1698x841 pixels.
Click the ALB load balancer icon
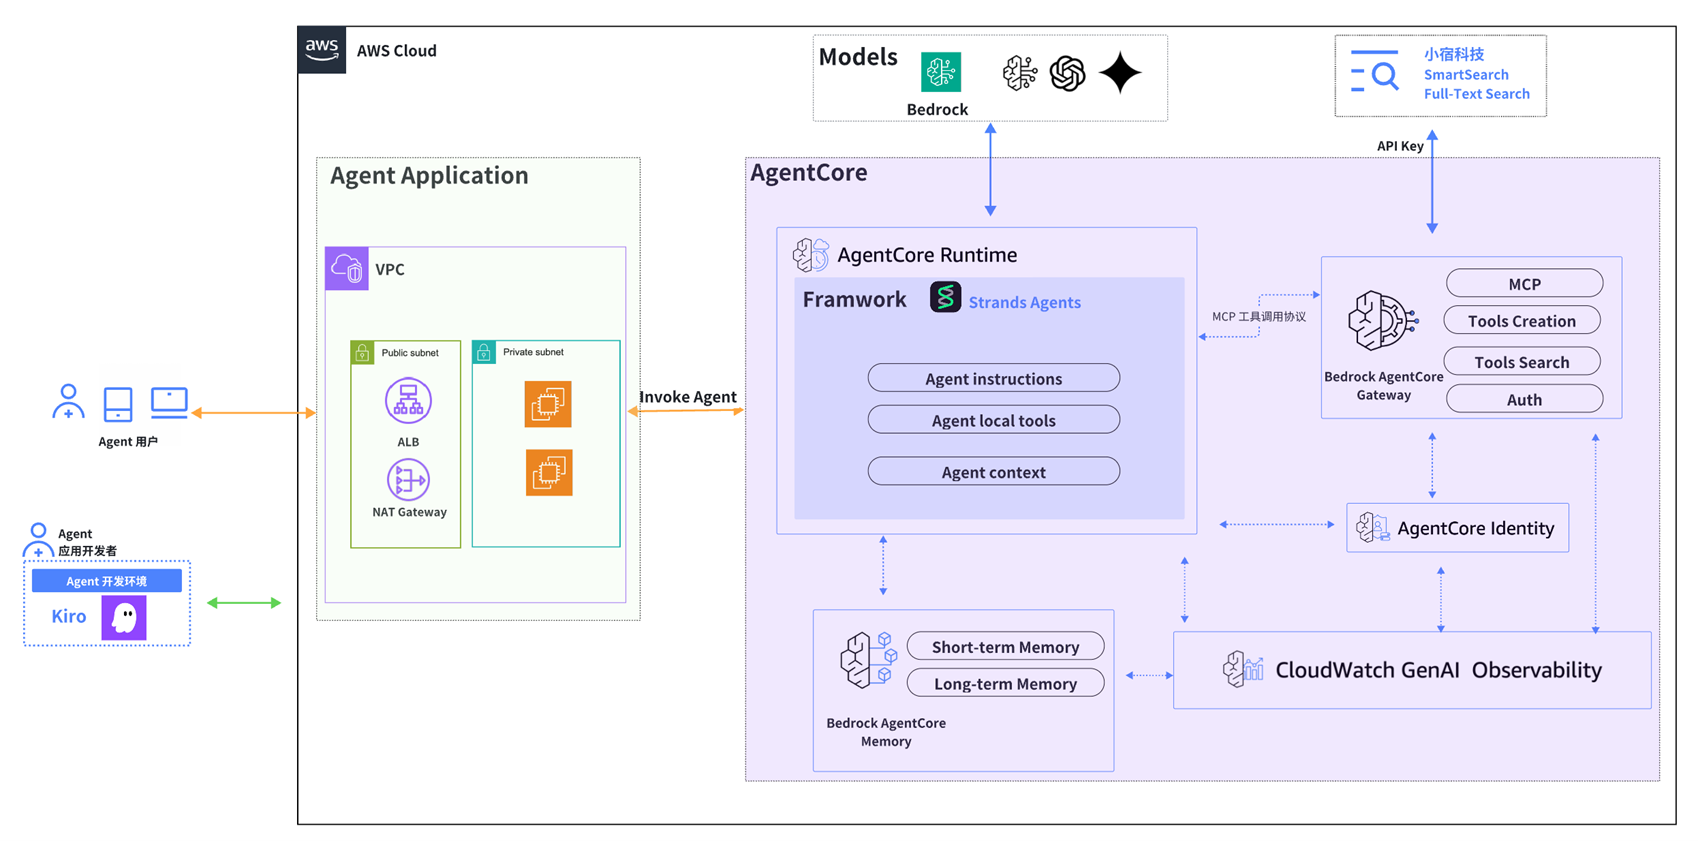(x=408, y=401)
